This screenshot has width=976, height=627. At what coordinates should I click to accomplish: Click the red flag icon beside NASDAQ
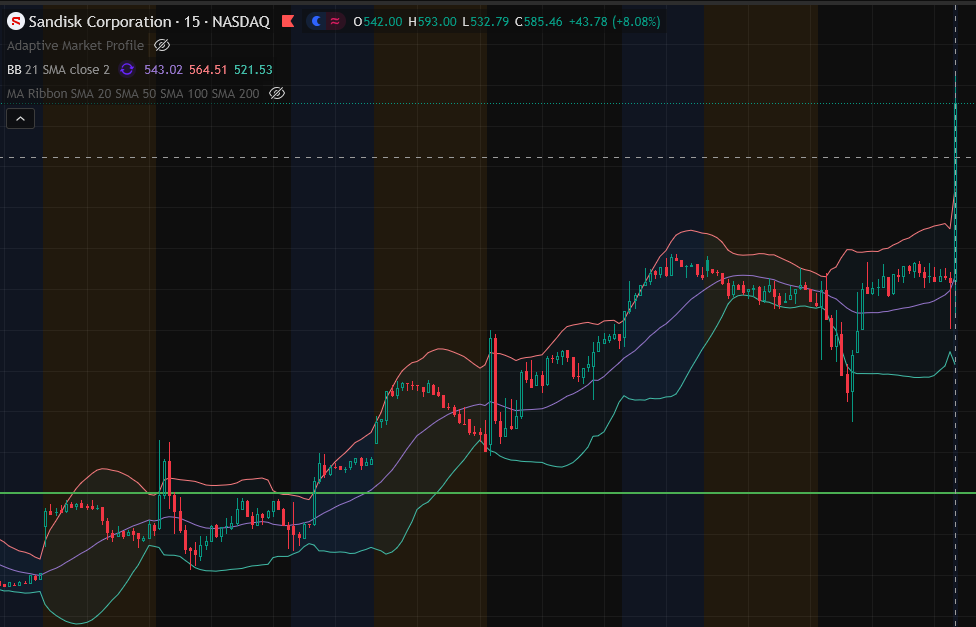coord(288,22)
